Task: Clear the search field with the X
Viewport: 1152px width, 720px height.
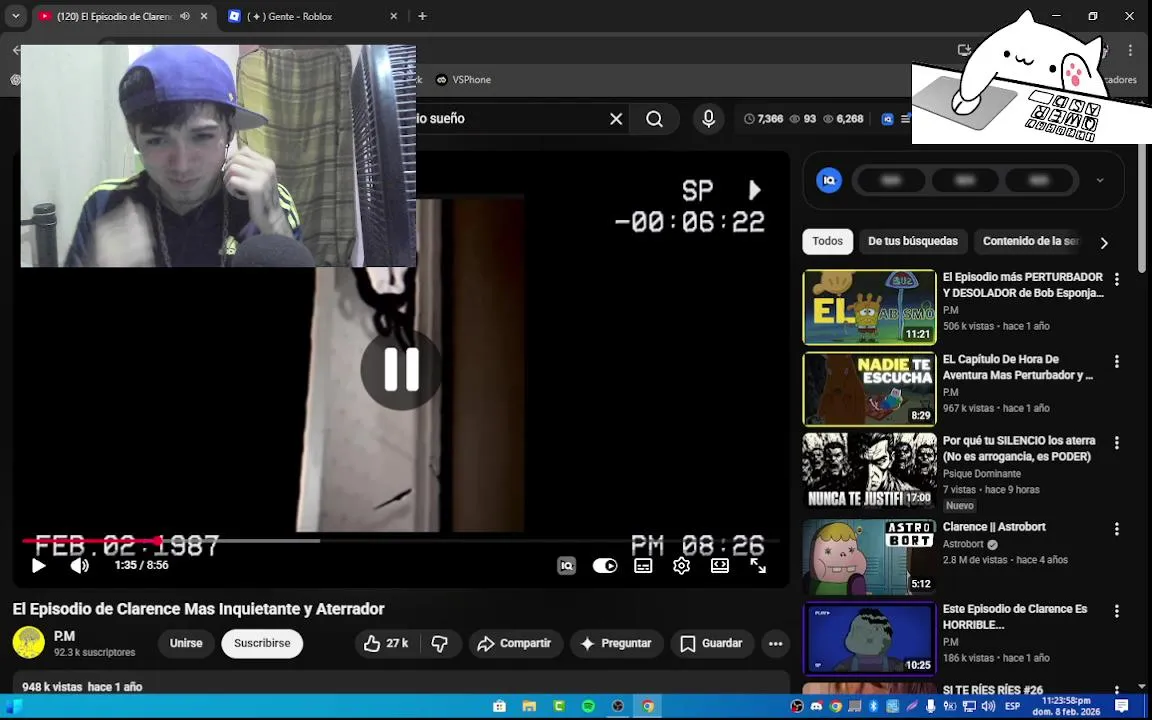Action: pos(616,119)
